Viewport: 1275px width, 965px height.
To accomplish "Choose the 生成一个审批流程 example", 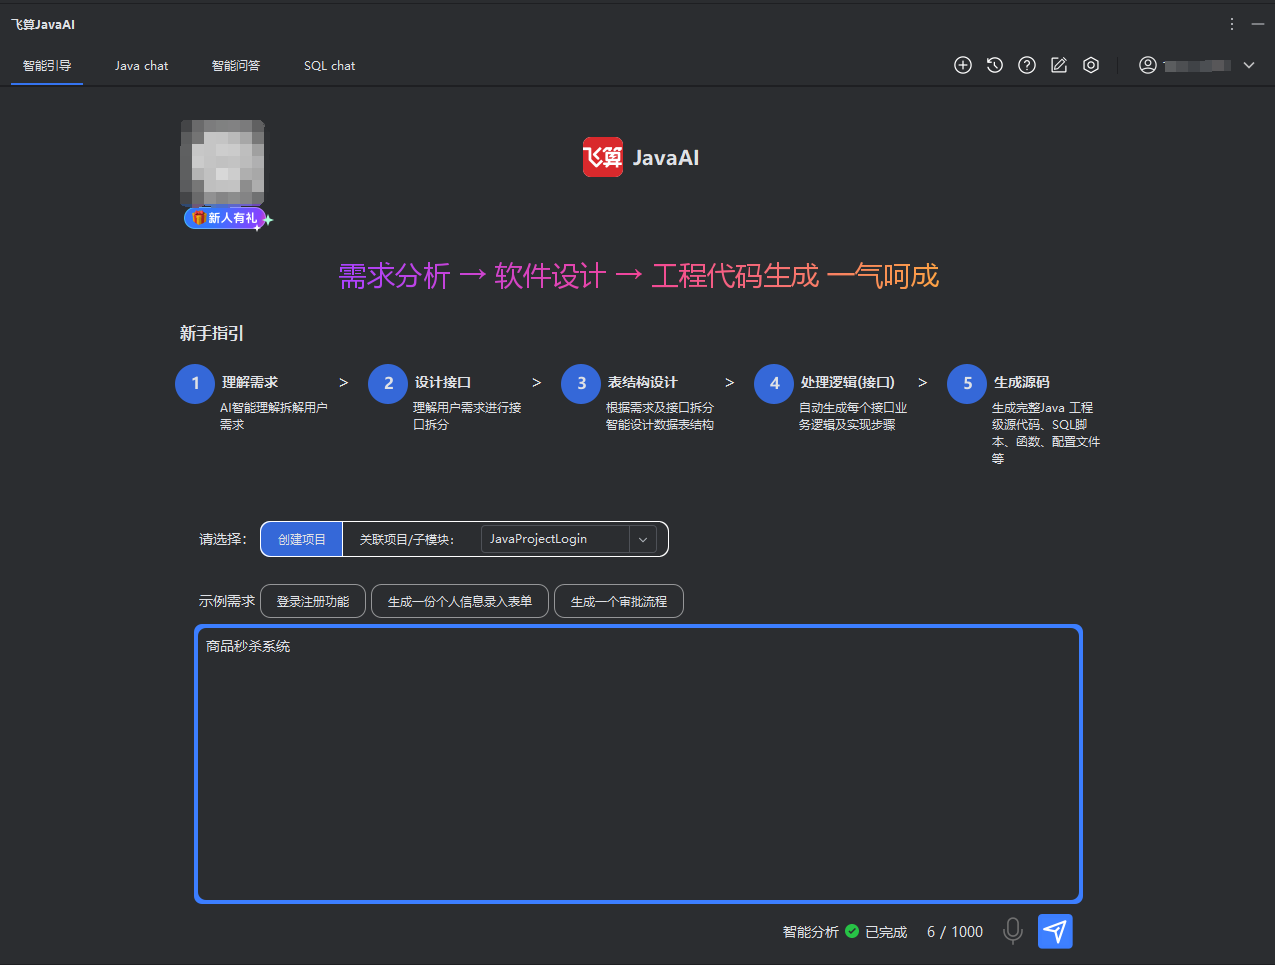I will click(x=619, y=601).
